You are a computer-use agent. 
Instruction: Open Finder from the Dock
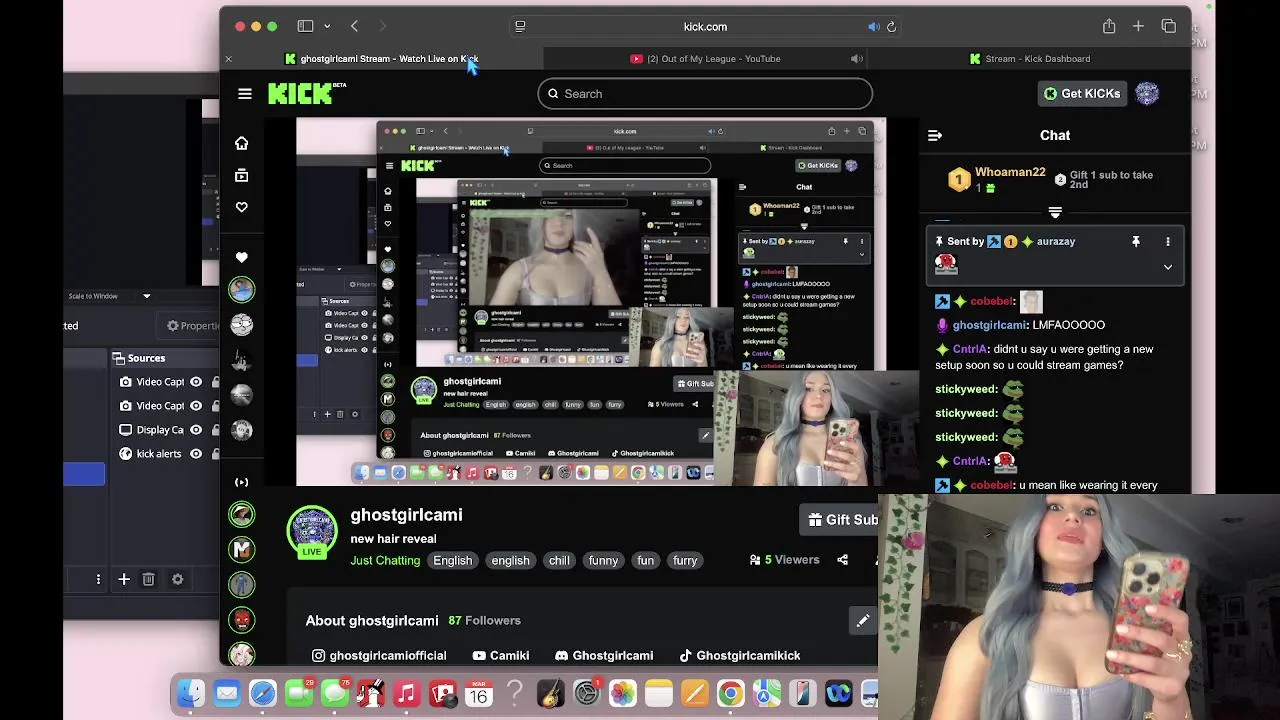pyautogui.click(x=190, y=693)
